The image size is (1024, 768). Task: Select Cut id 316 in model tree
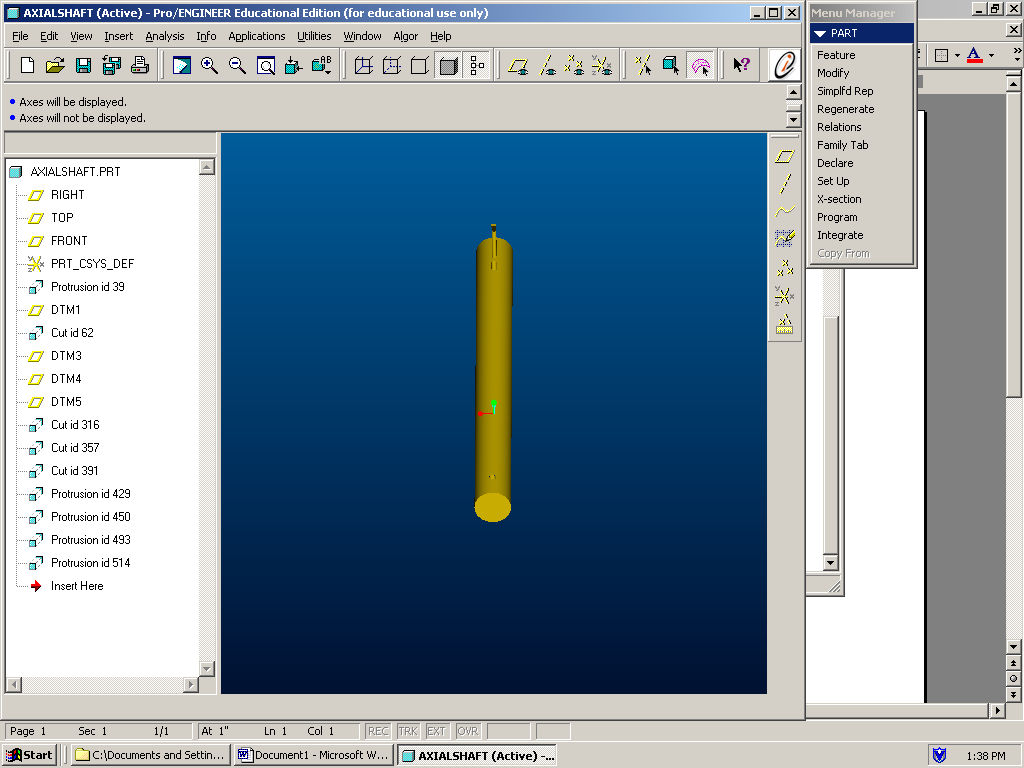pyautogui.click(x=75, y=425)
